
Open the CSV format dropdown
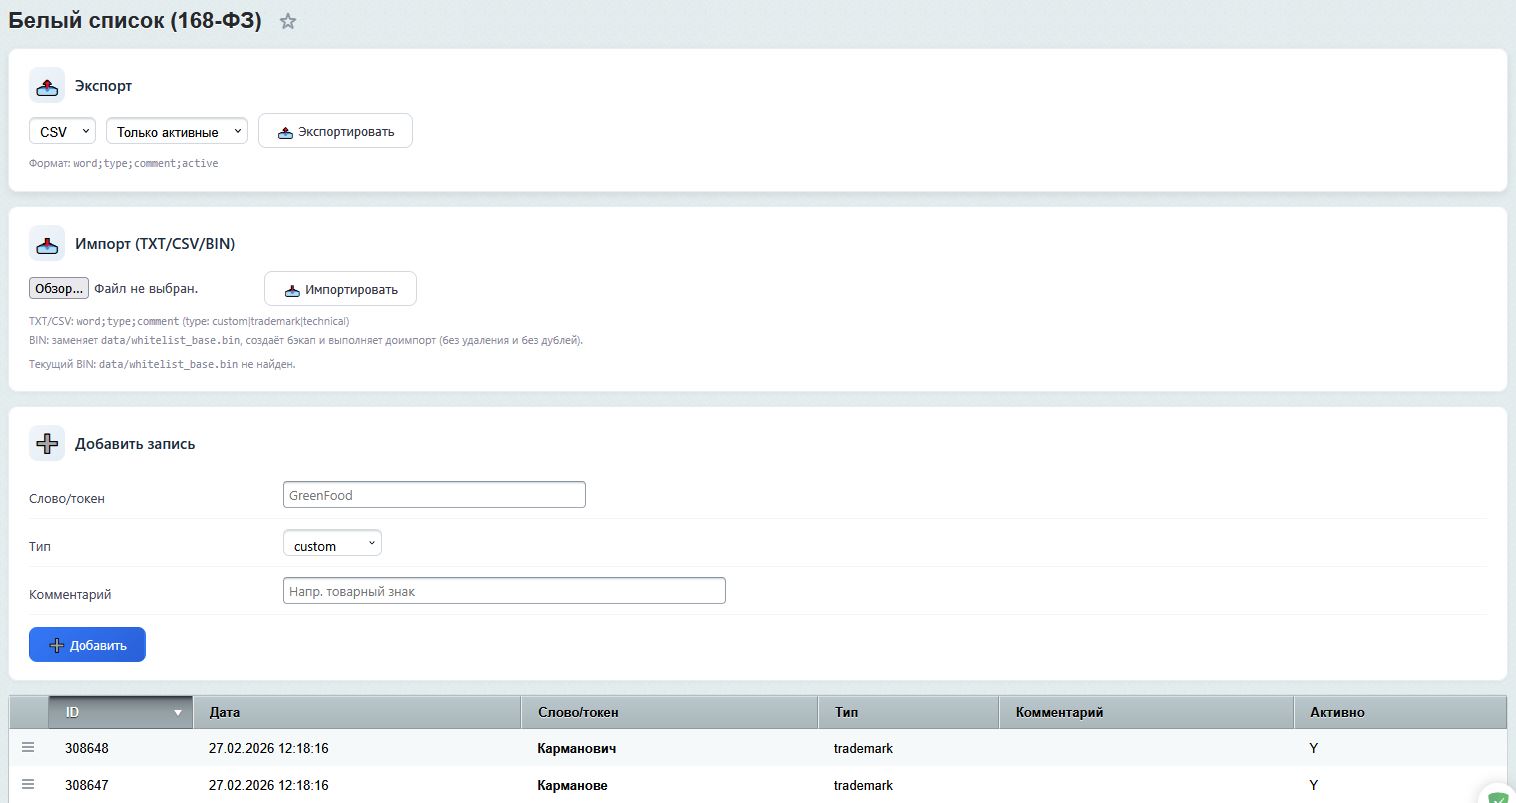(62, 131)
